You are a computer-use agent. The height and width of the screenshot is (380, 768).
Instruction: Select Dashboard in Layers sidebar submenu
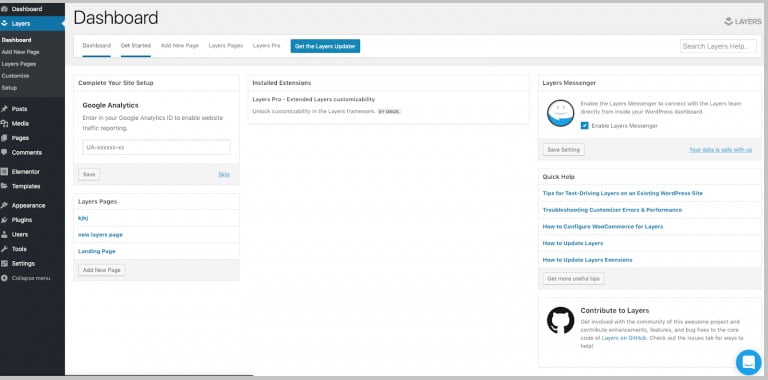coord(16,40)
